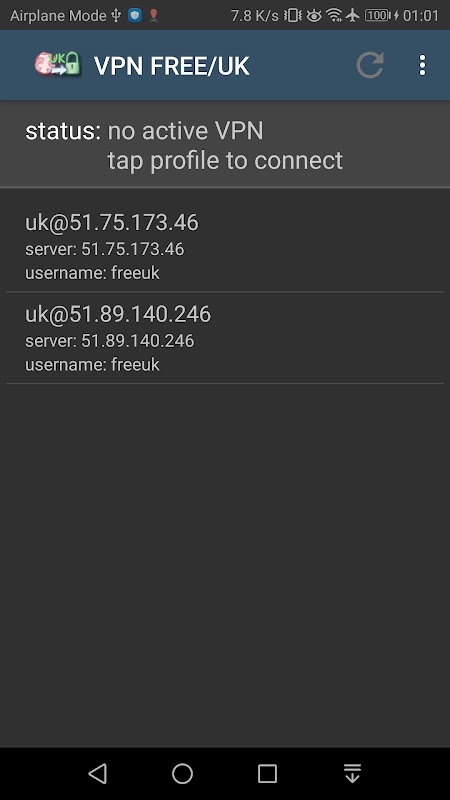Screen dimensions: 450x800
Task: Tap the vibrate mode status icon
Action: coord(293,15)
